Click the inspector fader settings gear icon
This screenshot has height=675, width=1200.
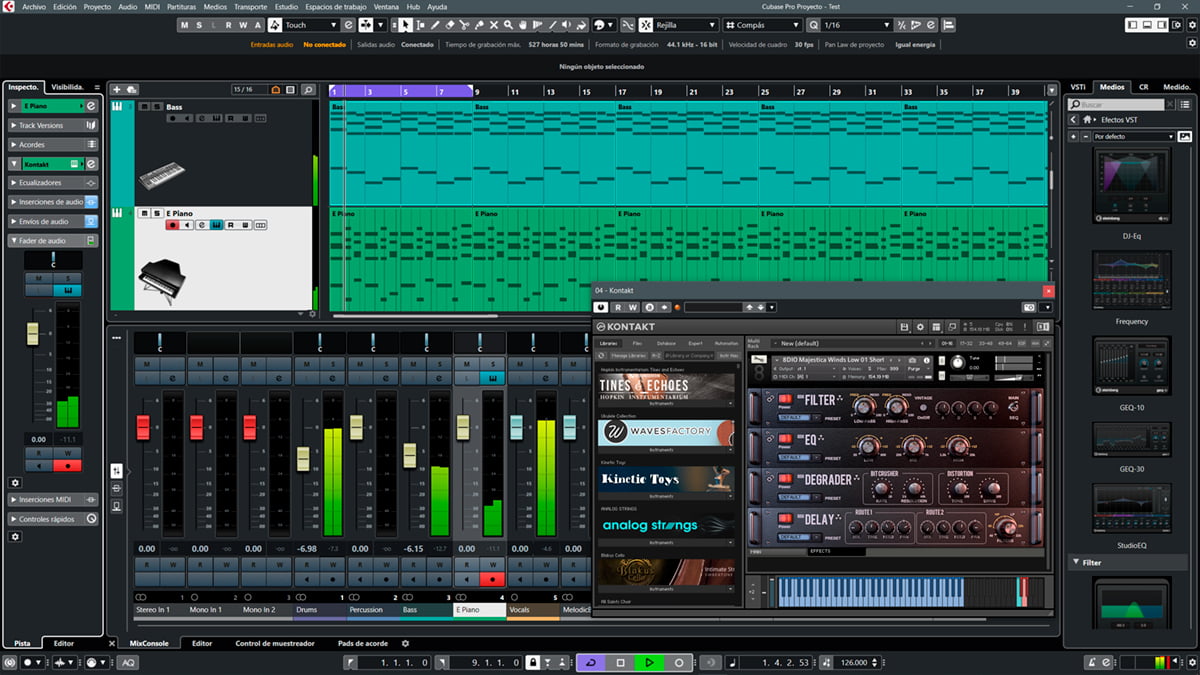click(15, 482)
